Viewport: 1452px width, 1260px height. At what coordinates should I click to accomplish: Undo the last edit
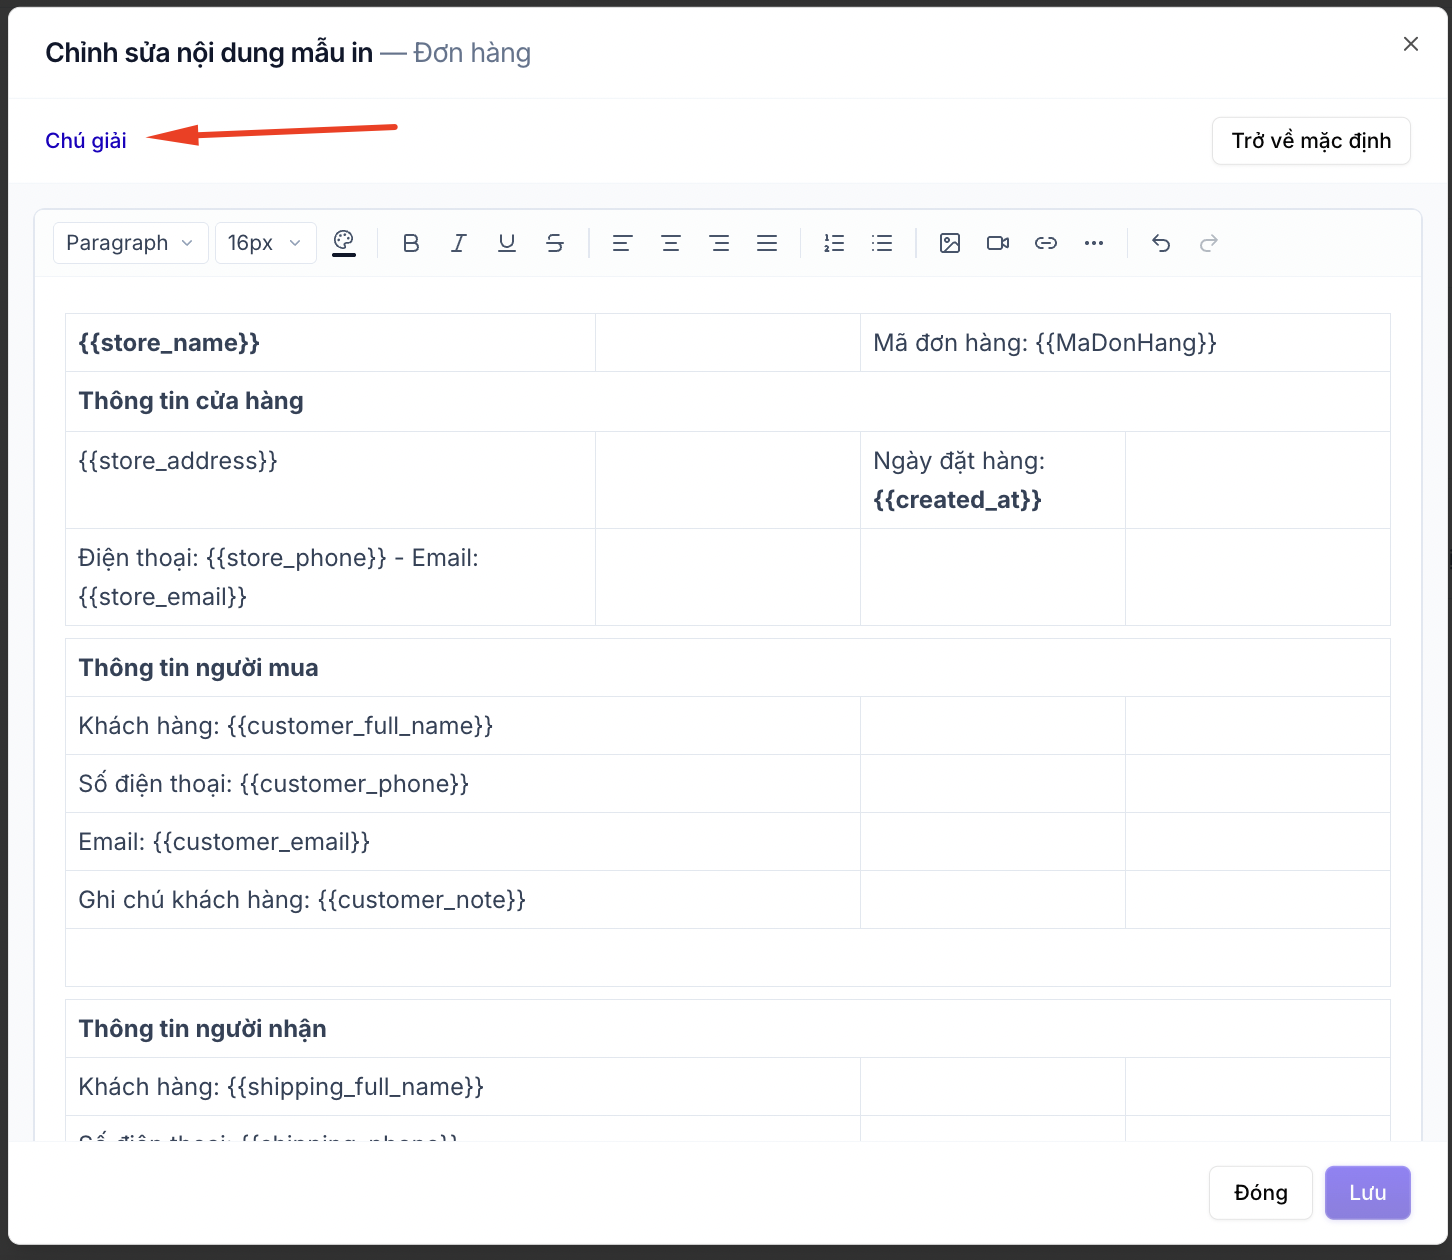pyautogui.click(x=1161, y=243)
